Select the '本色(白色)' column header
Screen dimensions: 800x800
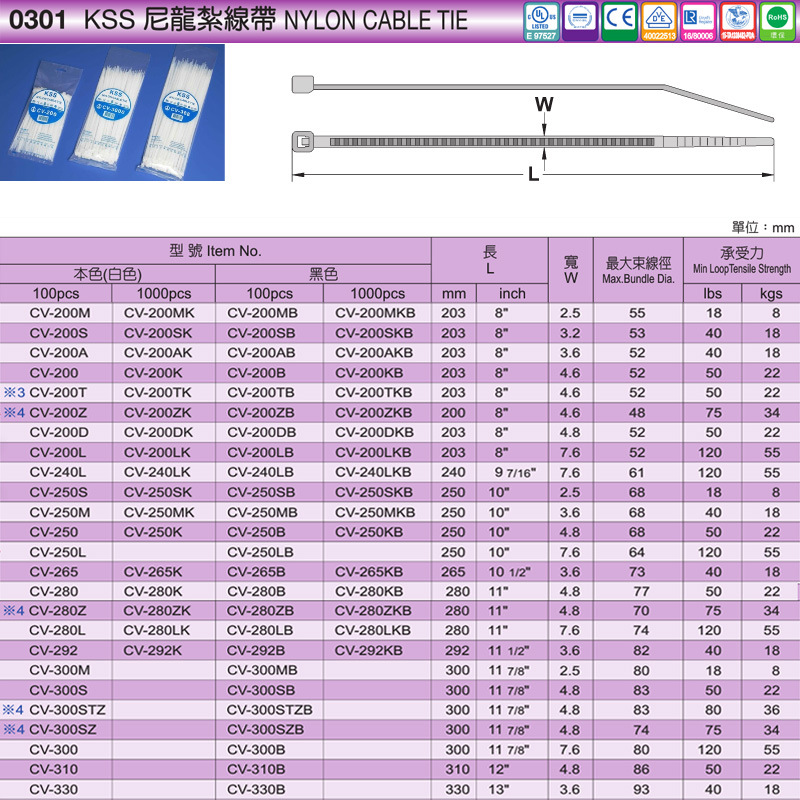click(x=107, y=274)
